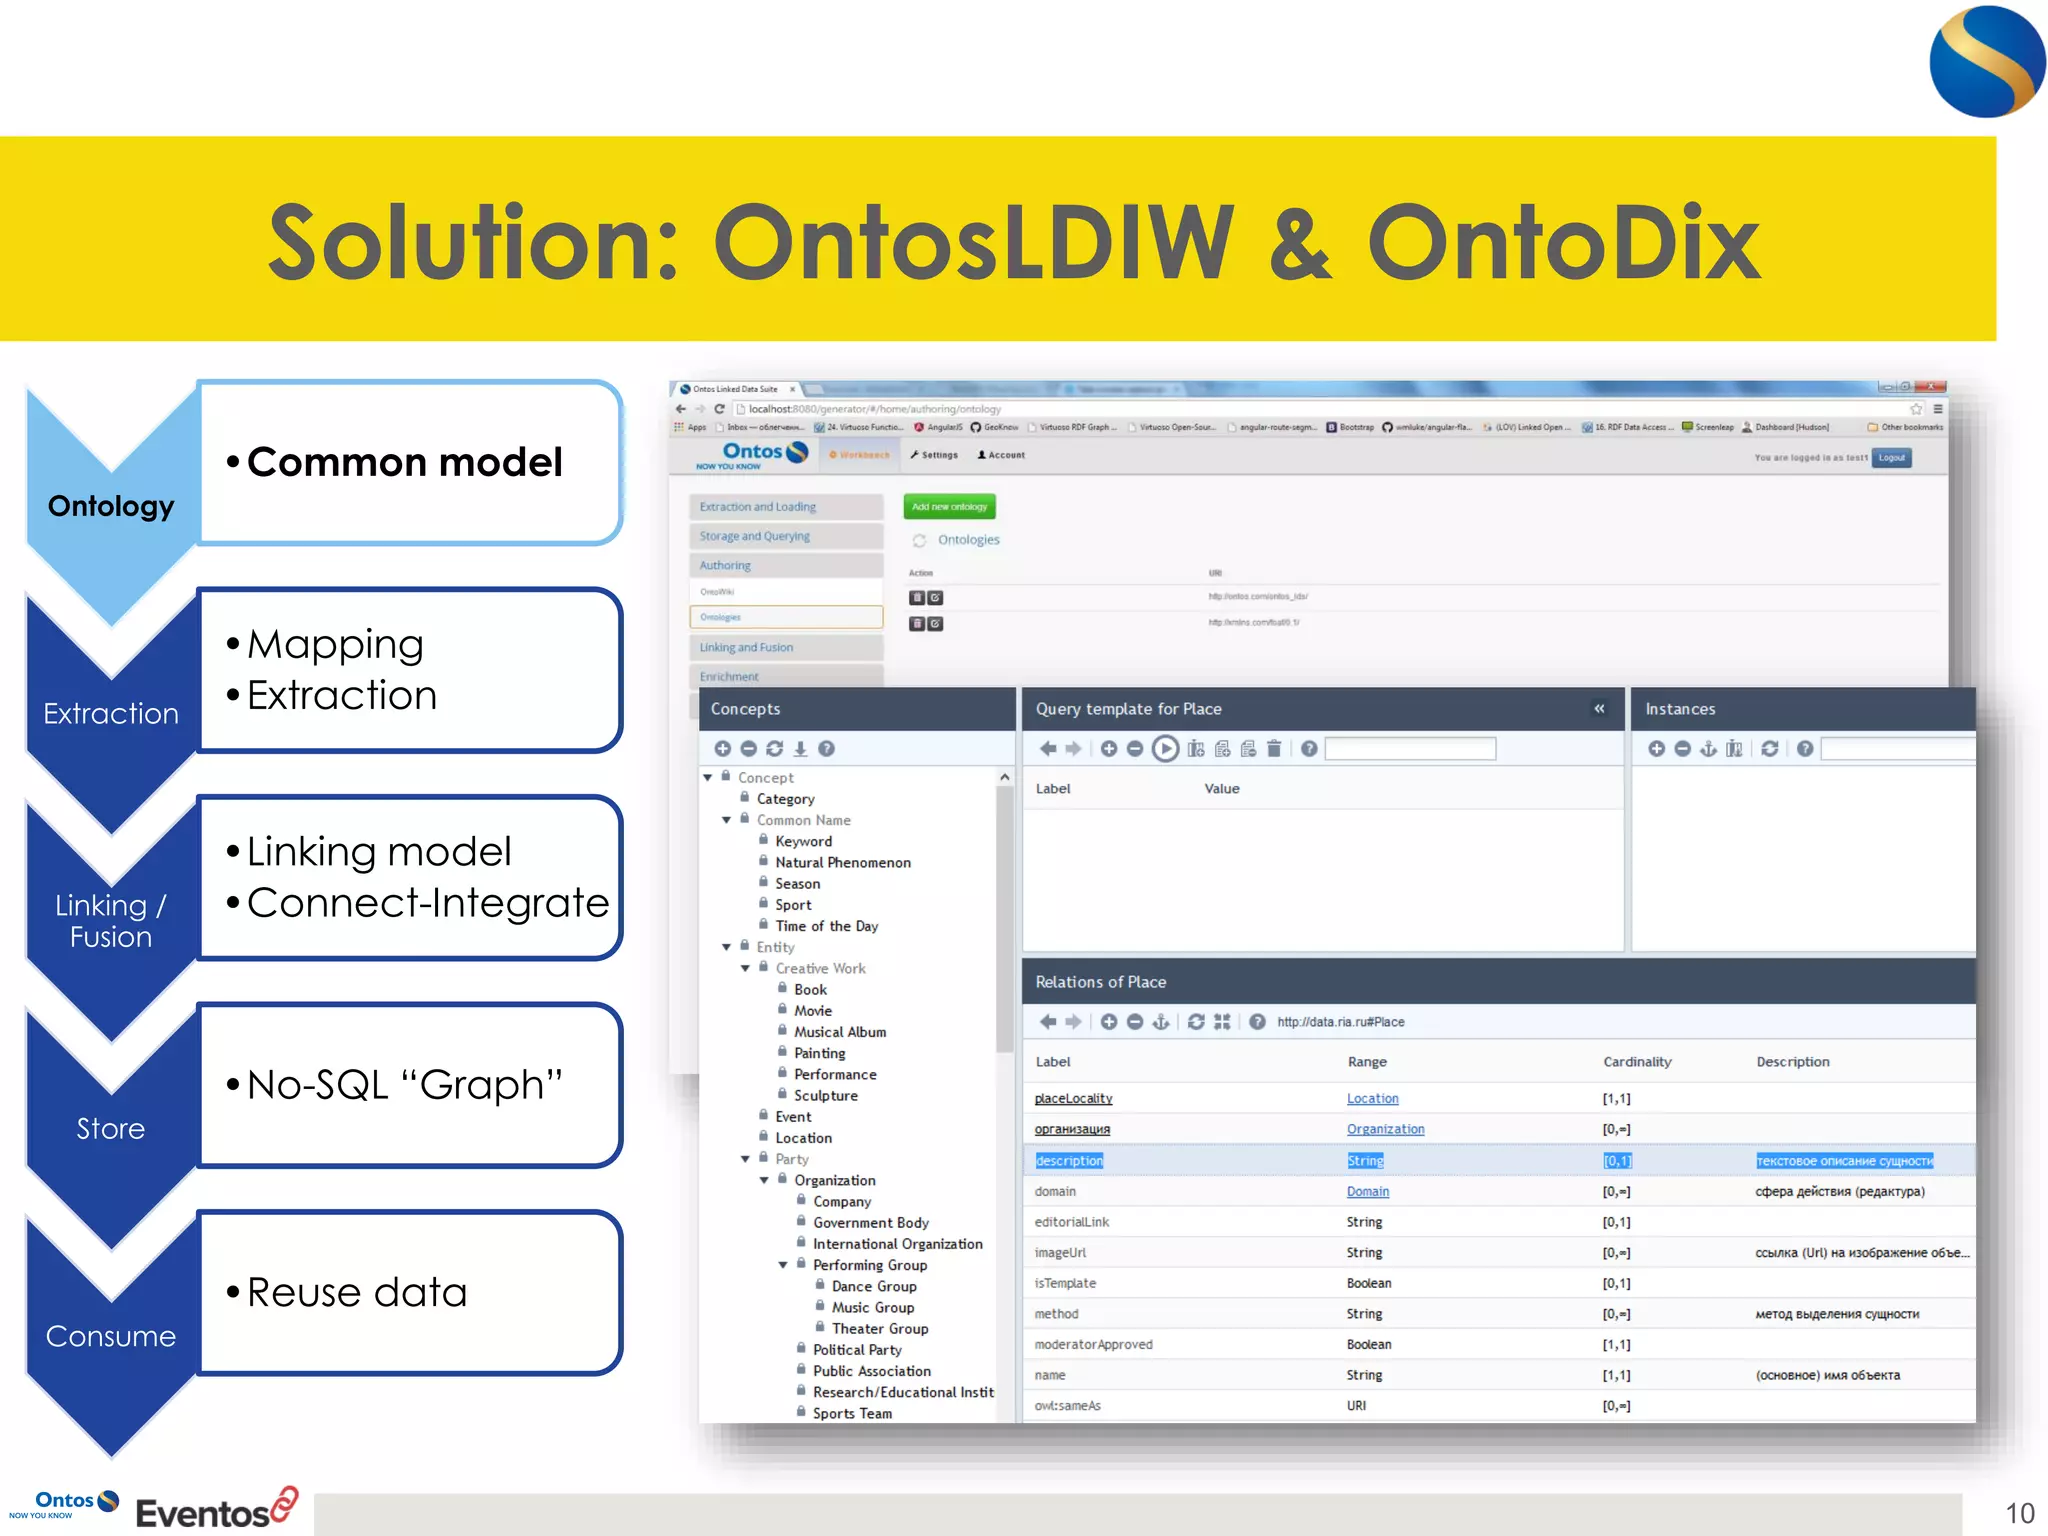Select Ontologies under Authoring
This screenshot has height=1536, width=2048.
click(786, 617)
